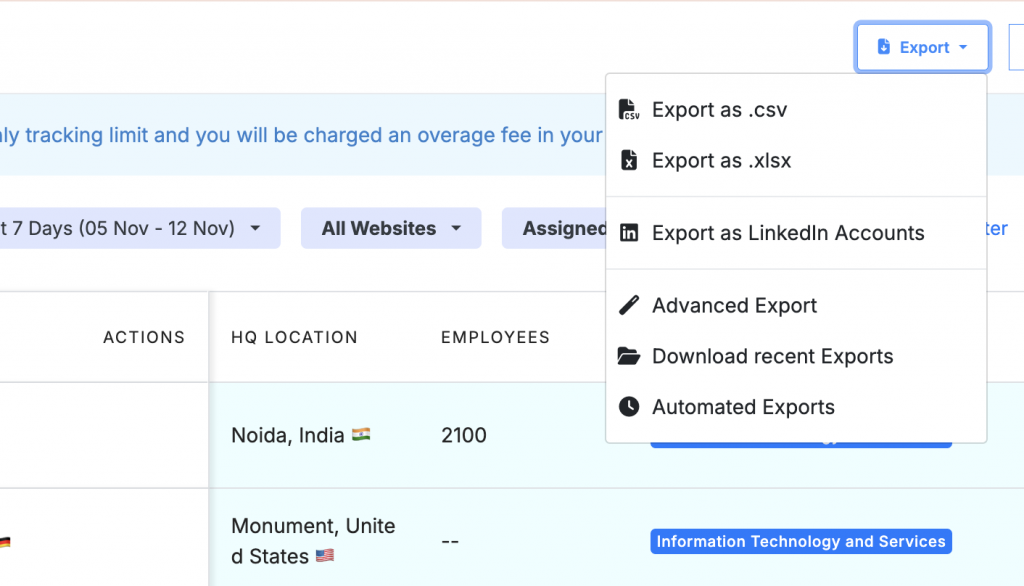The image size is (1024, 586).
Task: Sort by the HQ LOCATION column header
Action: click(x=294, y=337)
